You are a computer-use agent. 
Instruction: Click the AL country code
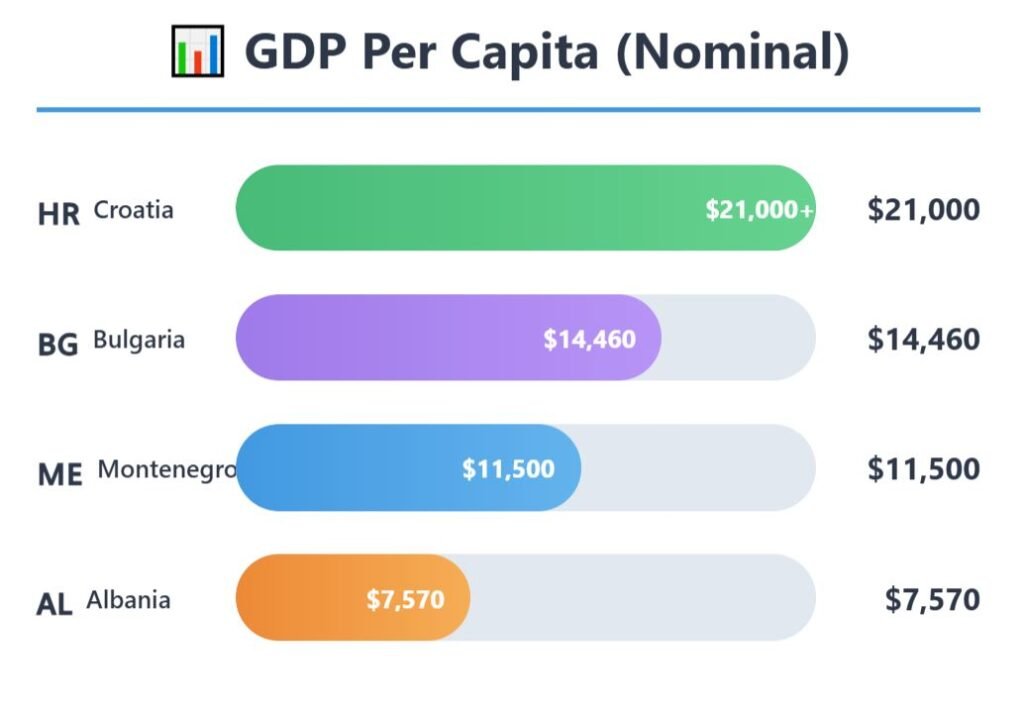coord(54,604)
